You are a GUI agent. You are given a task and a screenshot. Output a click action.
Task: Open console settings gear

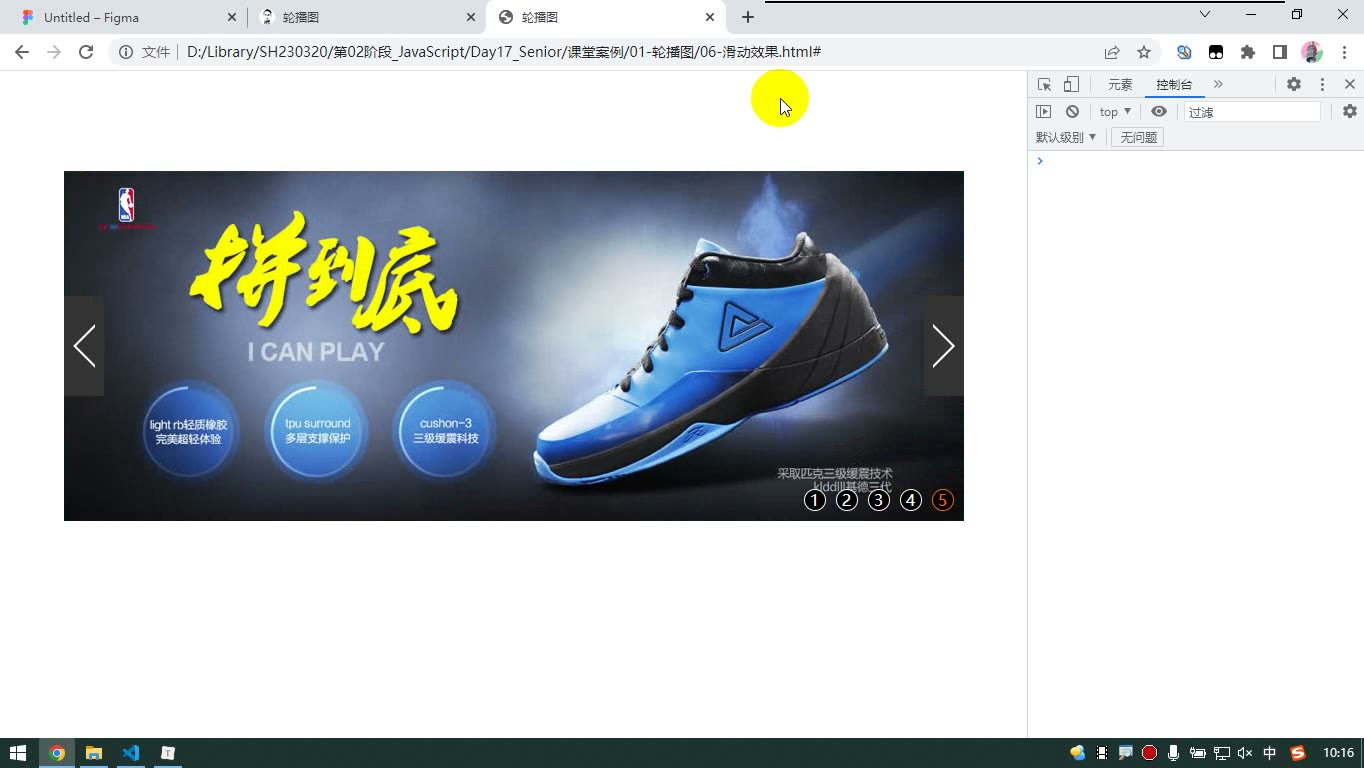pos(1350,112)
